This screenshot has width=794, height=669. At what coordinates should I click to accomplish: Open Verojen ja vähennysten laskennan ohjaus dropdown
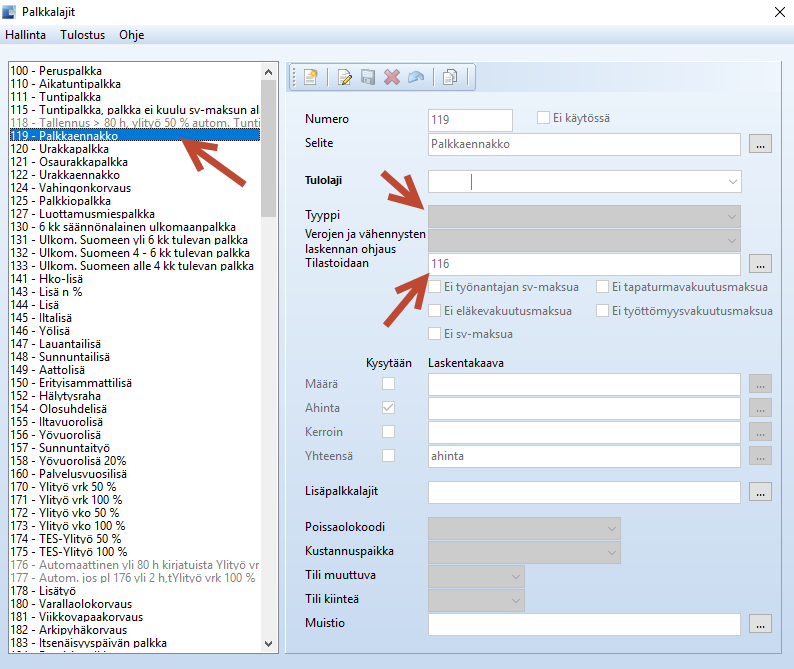click(732, 241)
